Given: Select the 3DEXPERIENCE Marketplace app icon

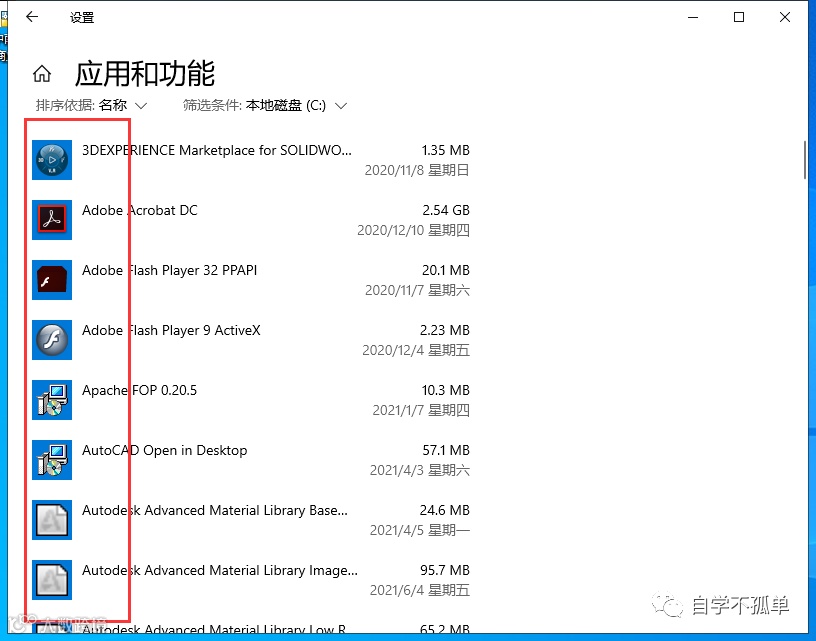Looking at the screenshot, I should pyautogui.click(x=52, y=160).
